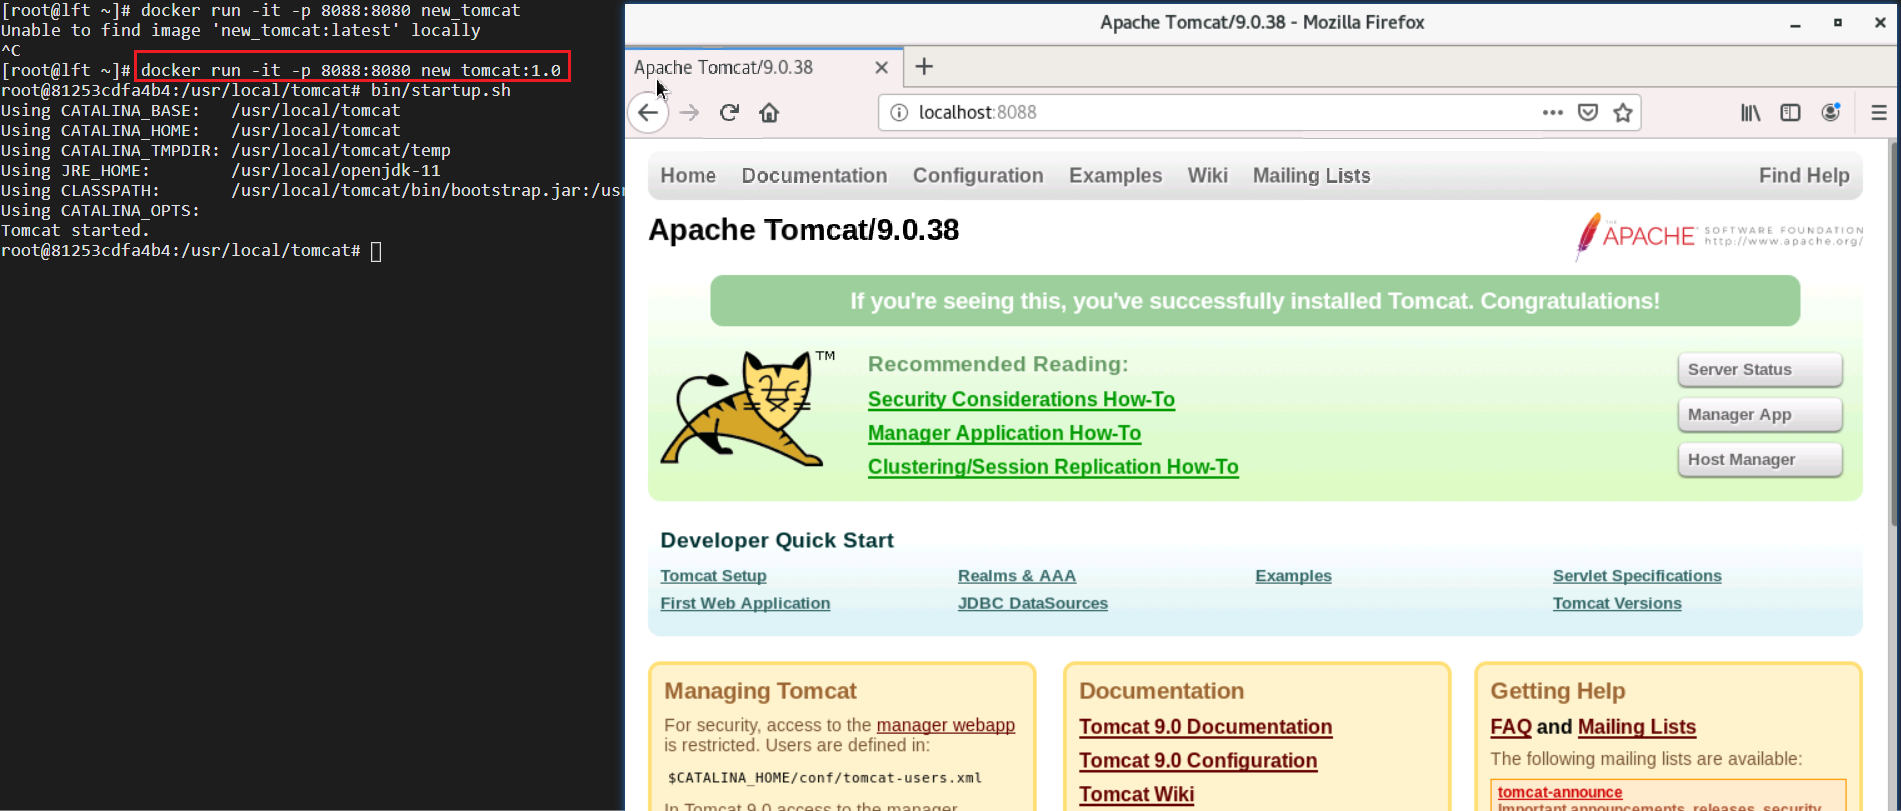Viewport: 1901px width, 811px height.
Task: Open a new tab with plus icon
Action: pos(924,66)
